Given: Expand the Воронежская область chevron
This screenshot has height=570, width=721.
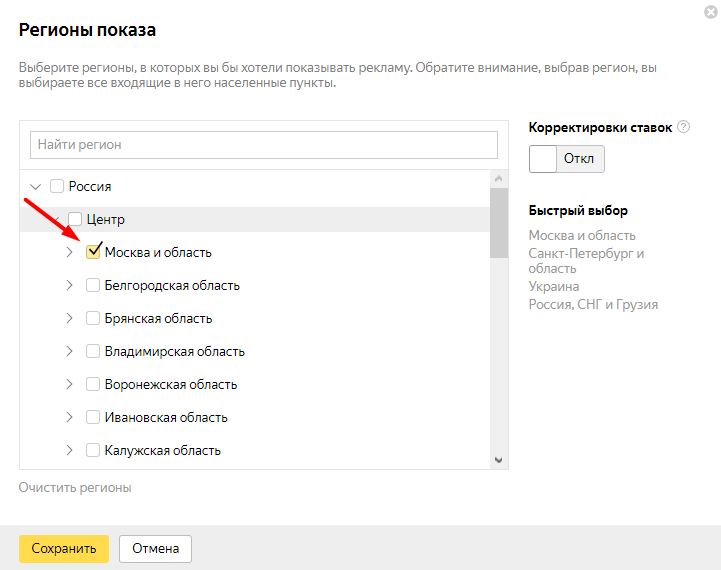Looking at the screenshot, I should (69, 384).
